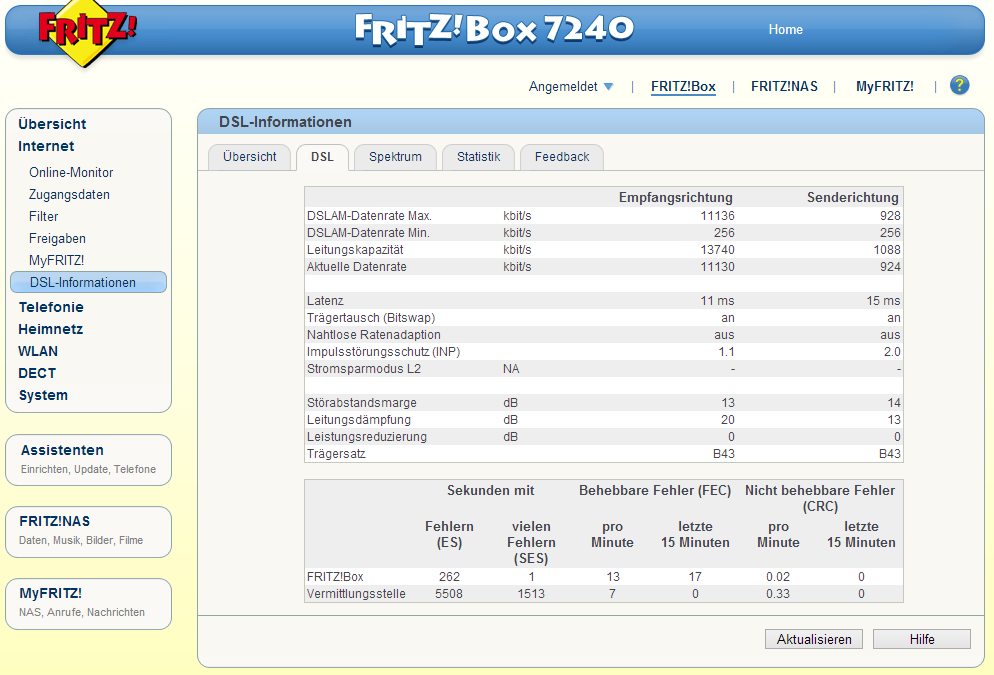Open the Assistenten panel
The height and width of the screenshot is (675, 994).
[88, 460]
